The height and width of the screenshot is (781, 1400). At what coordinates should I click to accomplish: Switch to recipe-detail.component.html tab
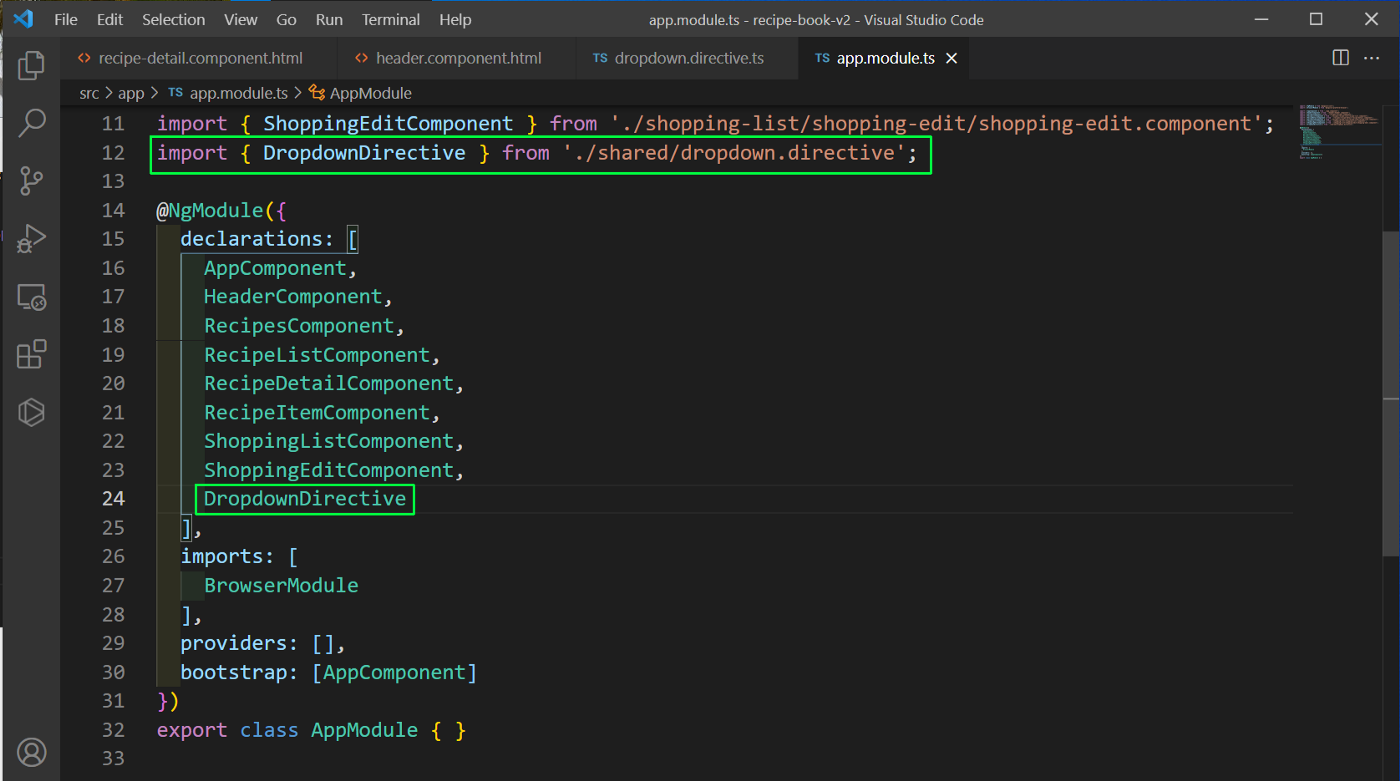200,58
